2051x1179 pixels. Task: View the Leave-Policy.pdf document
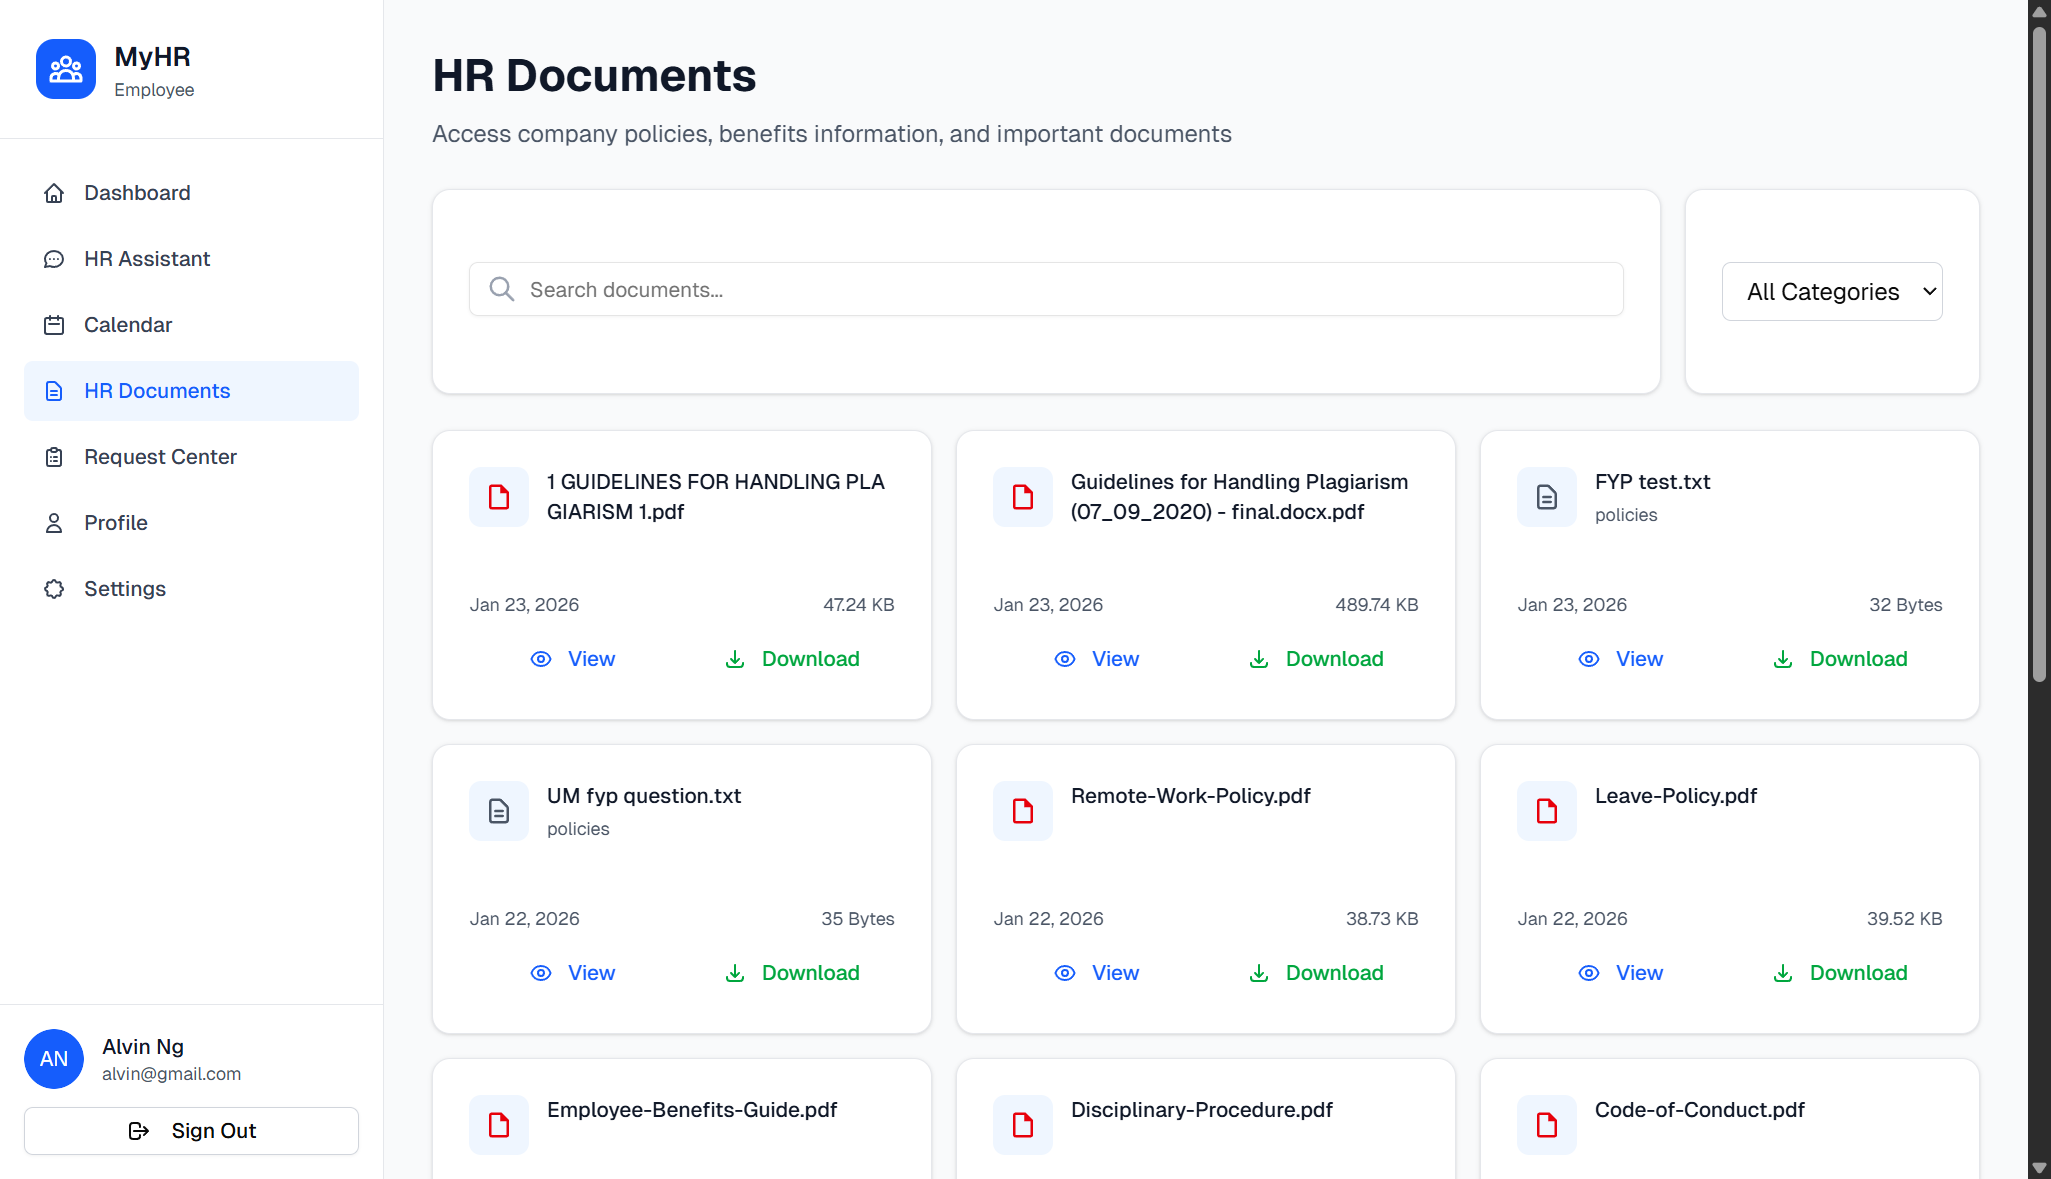click(1620, 972)
